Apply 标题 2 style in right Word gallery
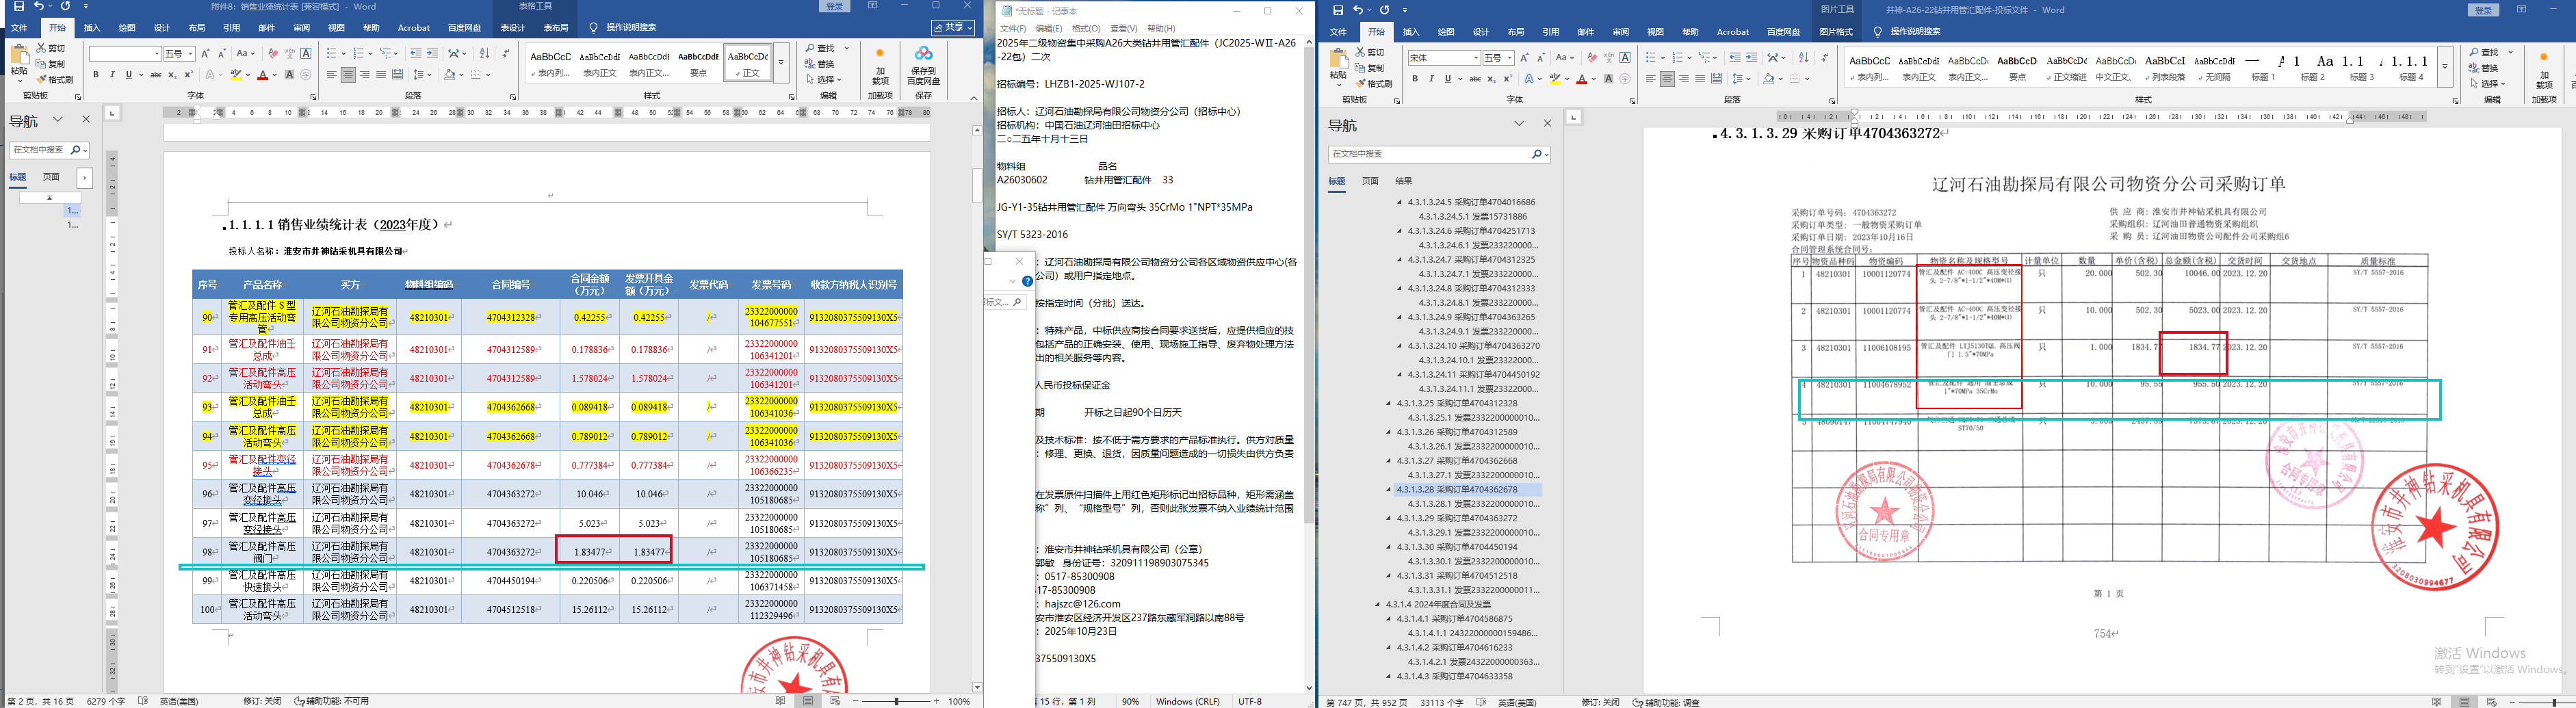Screen dimensions: 2576x708 tap(2313, 67)
